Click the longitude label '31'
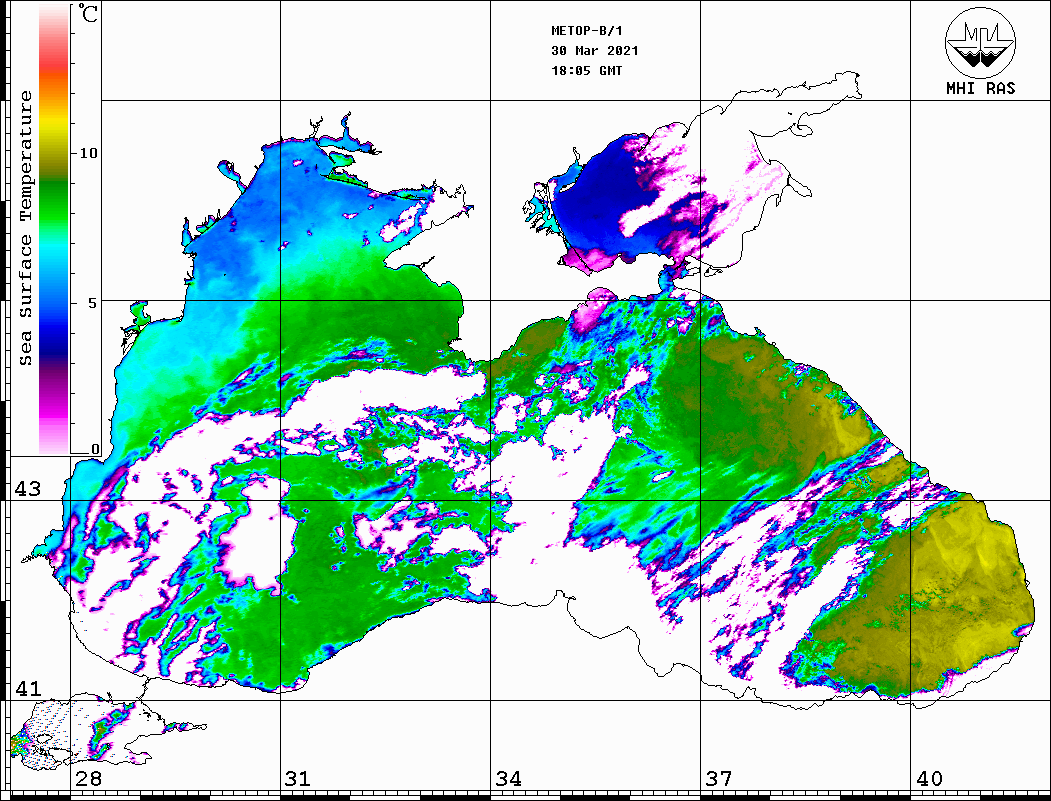Image resolution: width=1051 pixels, height=801 pixels. tap(298, 778)
